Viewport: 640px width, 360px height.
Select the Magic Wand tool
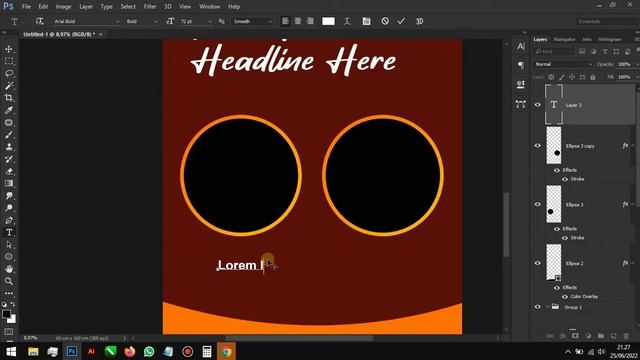pos(9,86)
